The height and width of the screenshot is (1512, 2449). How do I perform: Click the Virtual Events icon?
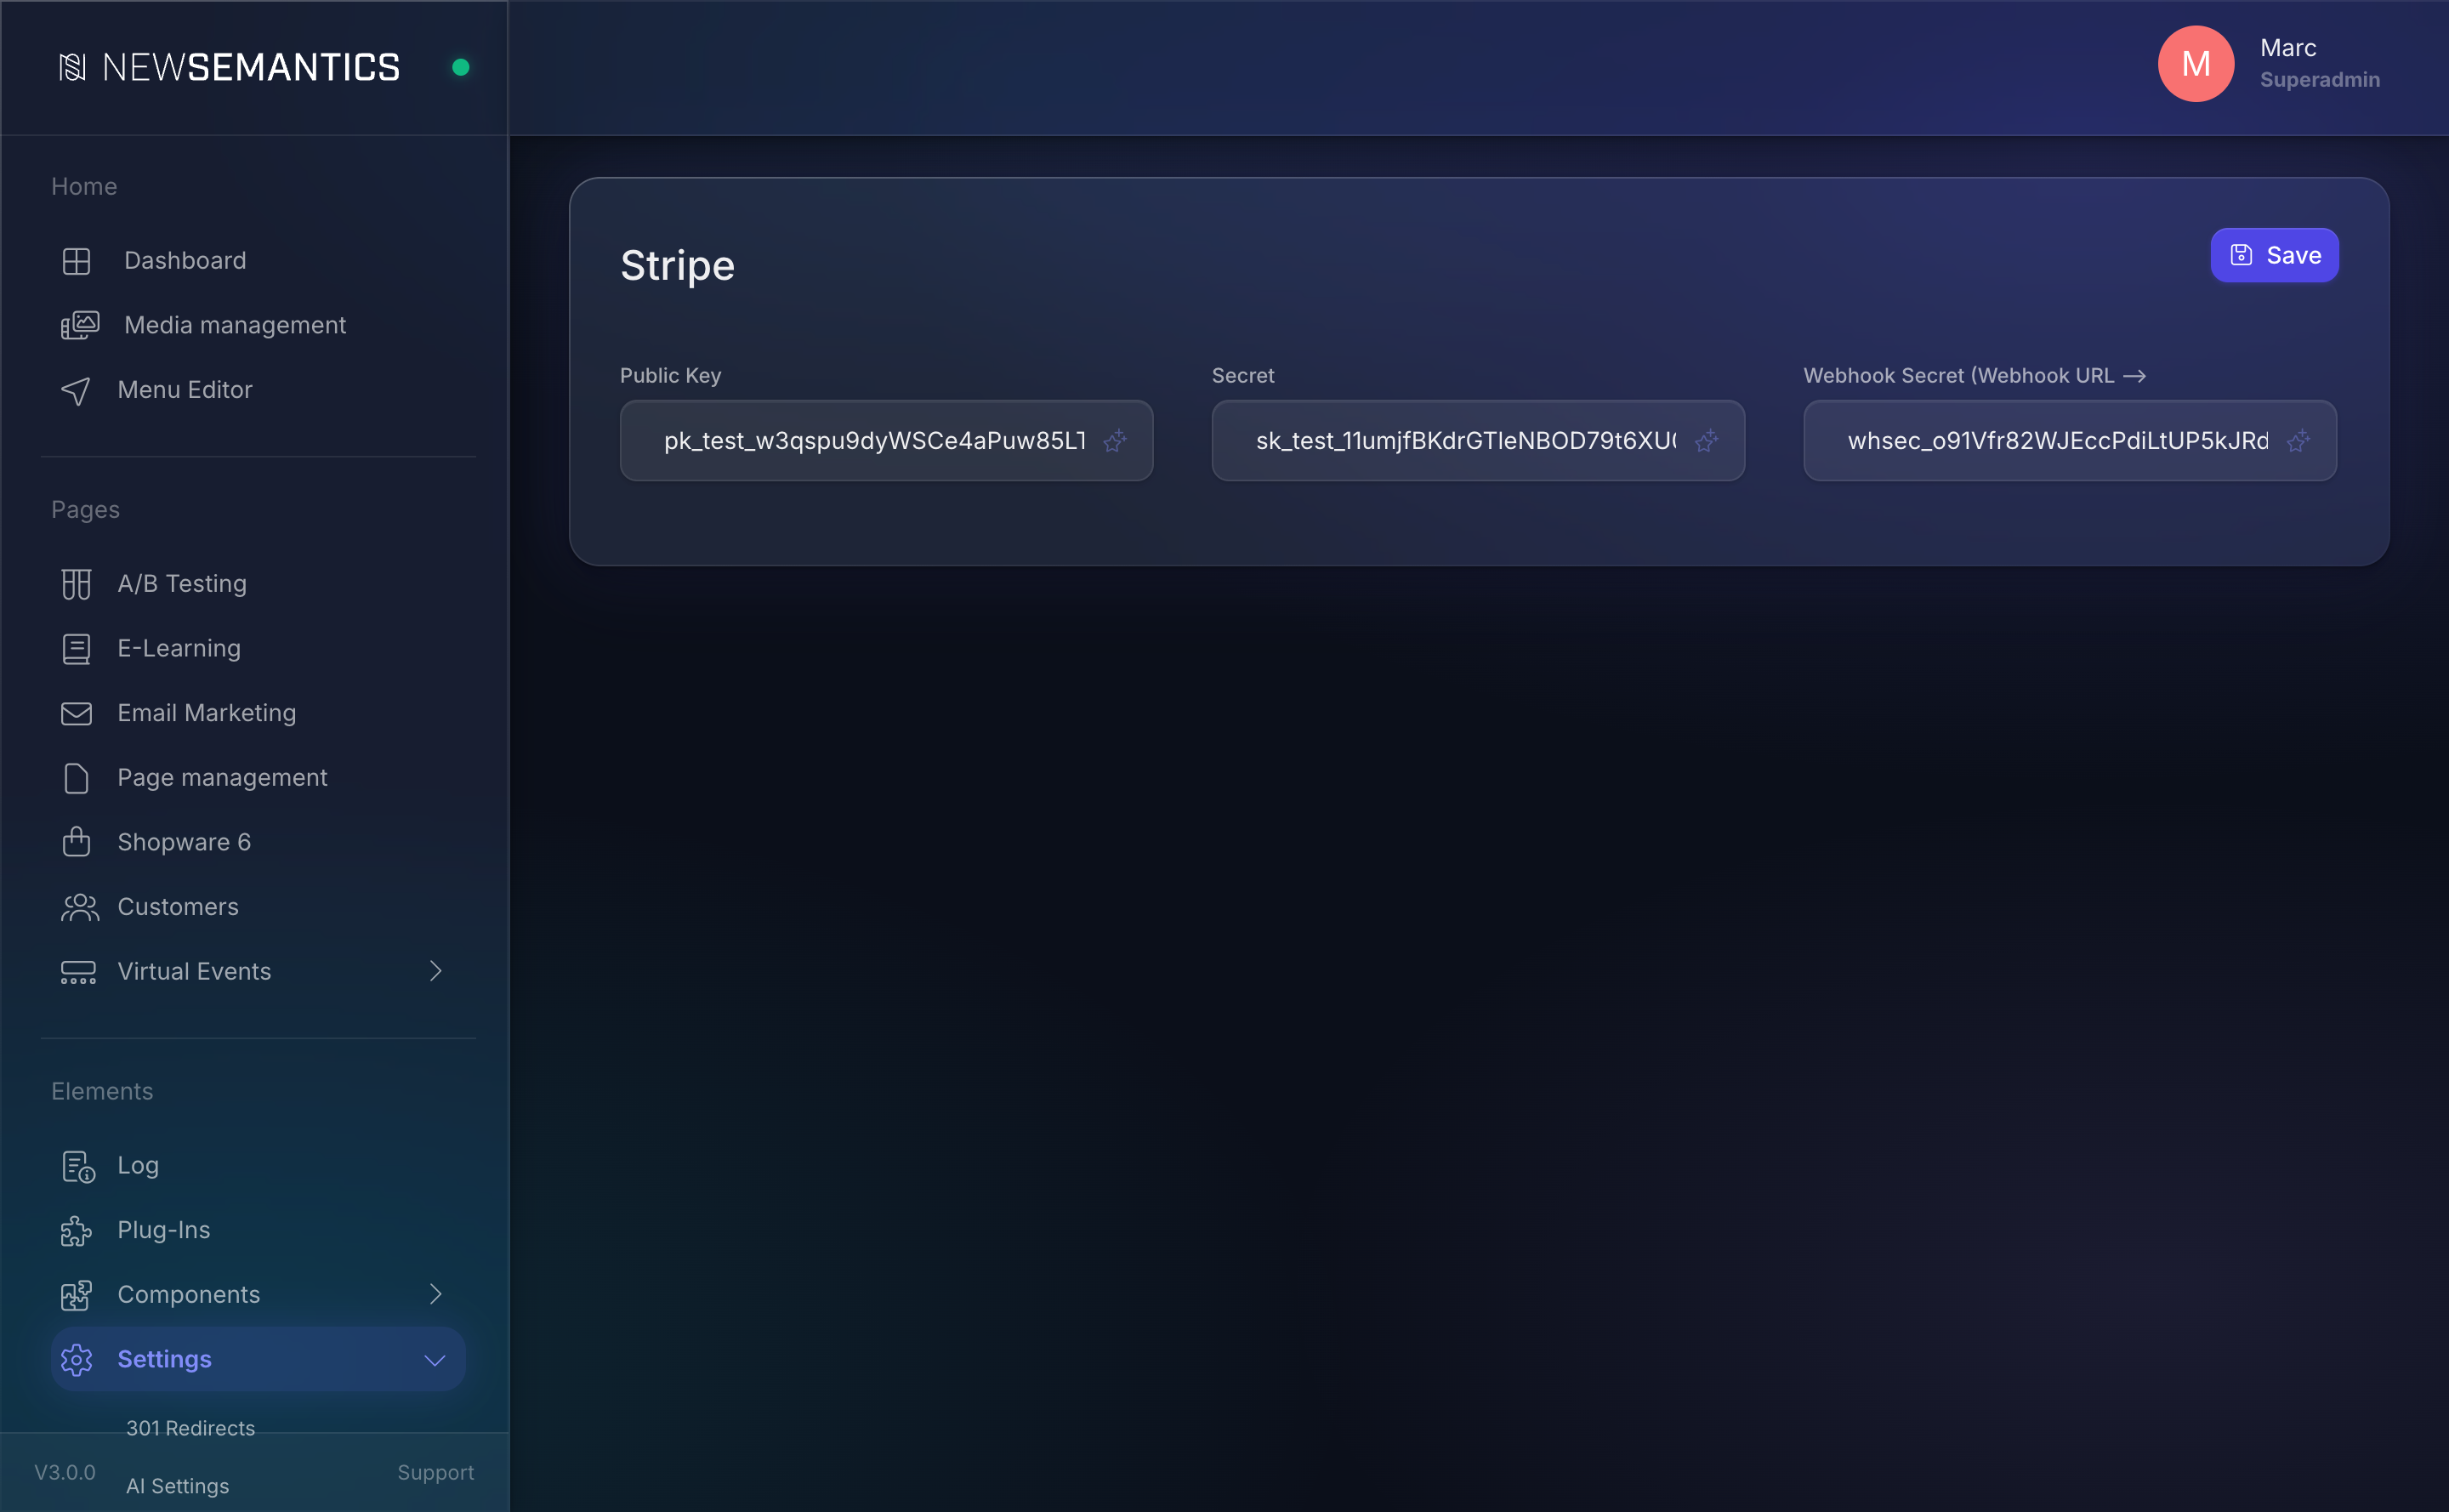(78, 972)
